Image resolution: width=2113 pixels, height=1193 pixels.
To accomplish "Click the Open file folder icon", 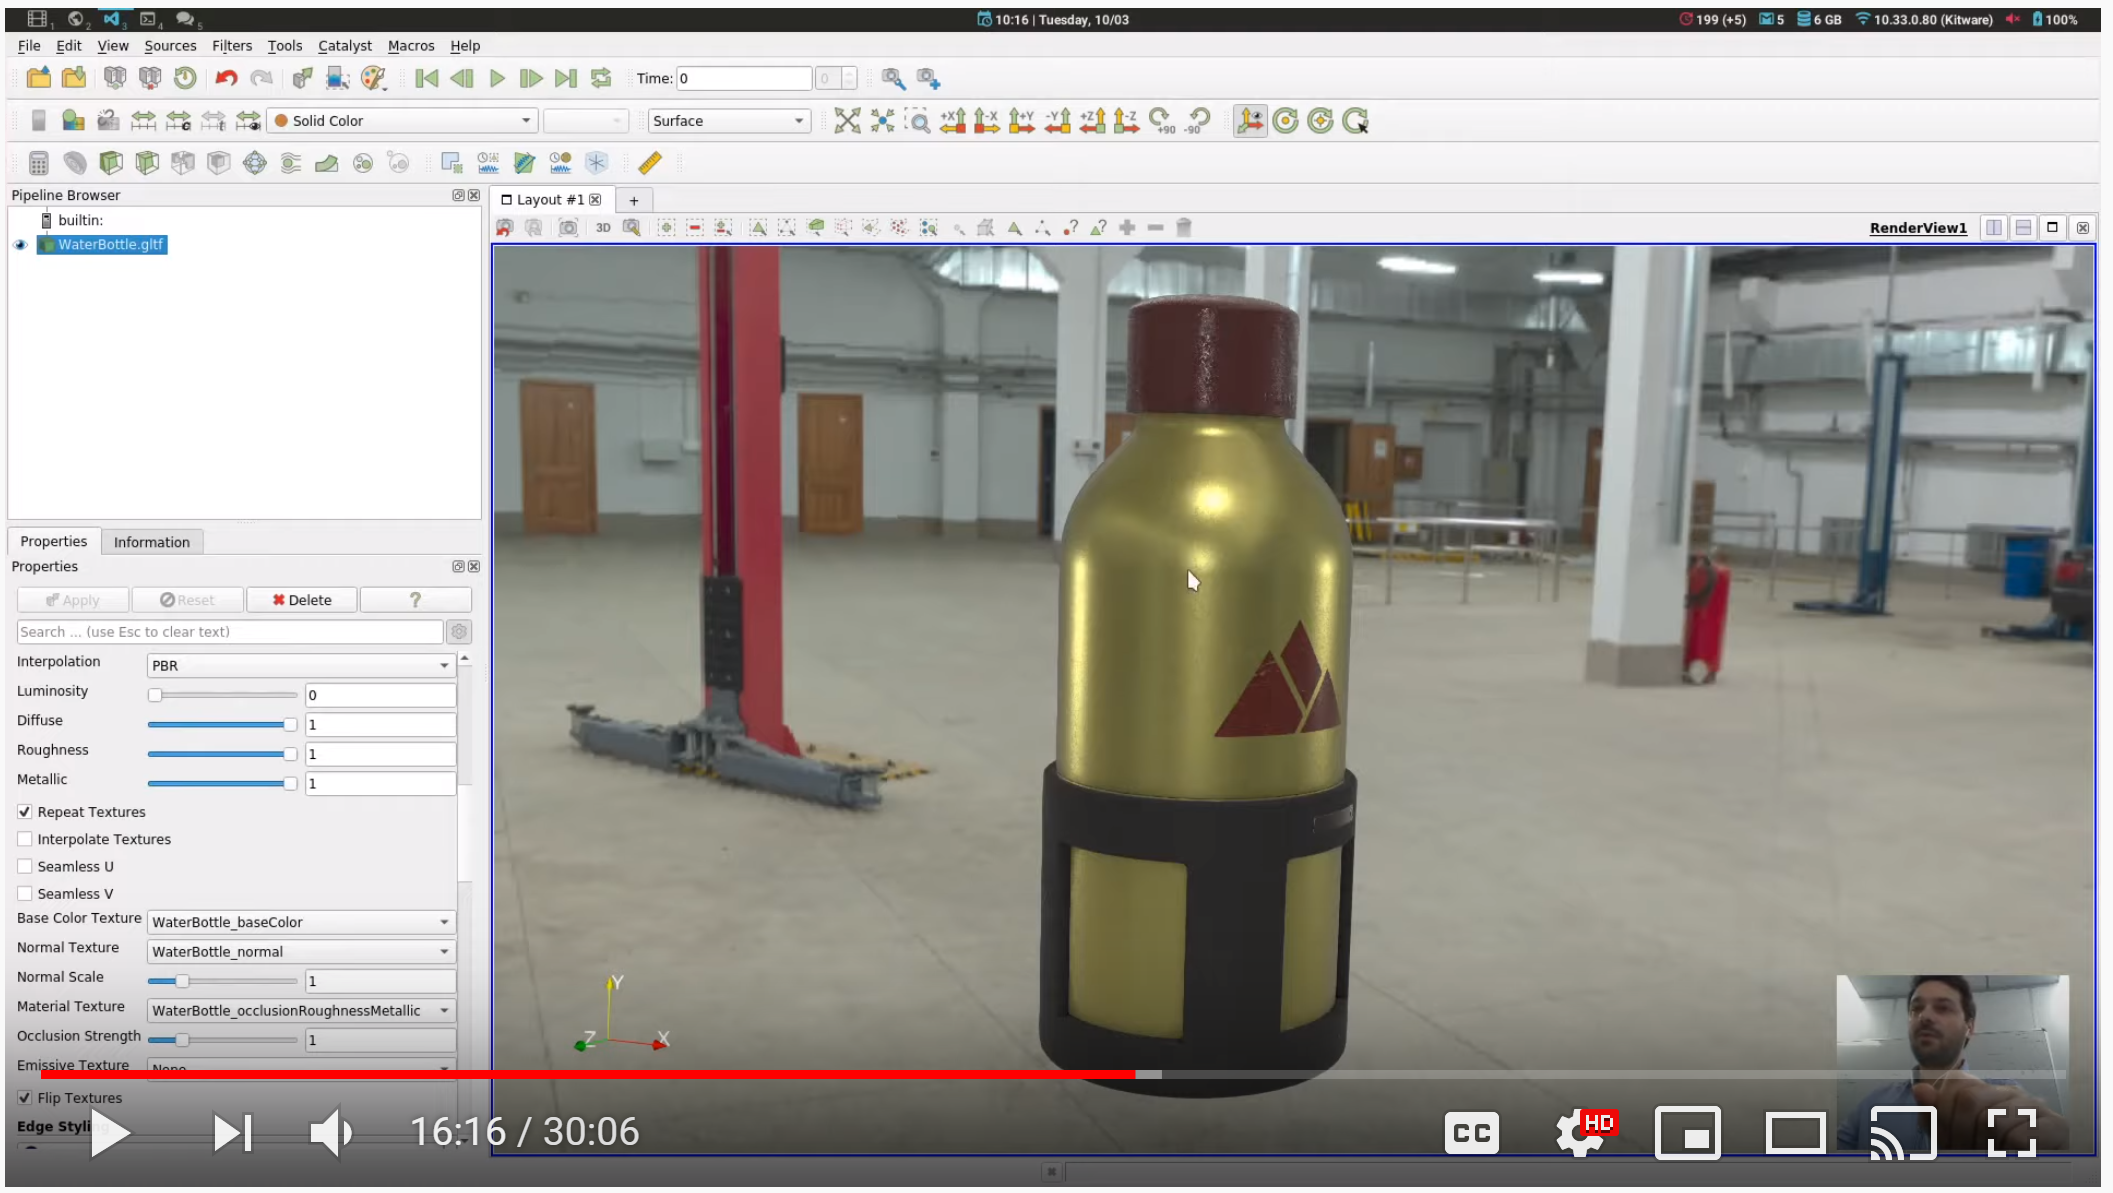I will 39,78.
